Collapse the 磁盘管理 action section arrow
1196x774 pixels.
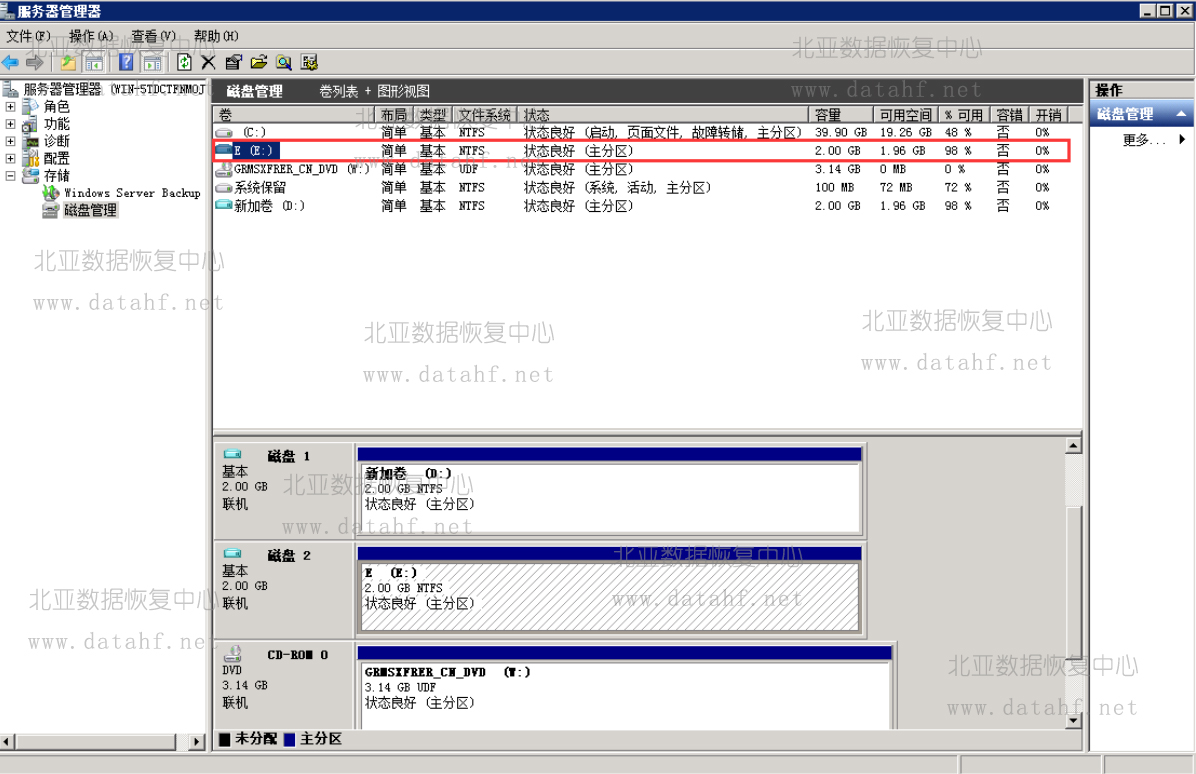1181,114
